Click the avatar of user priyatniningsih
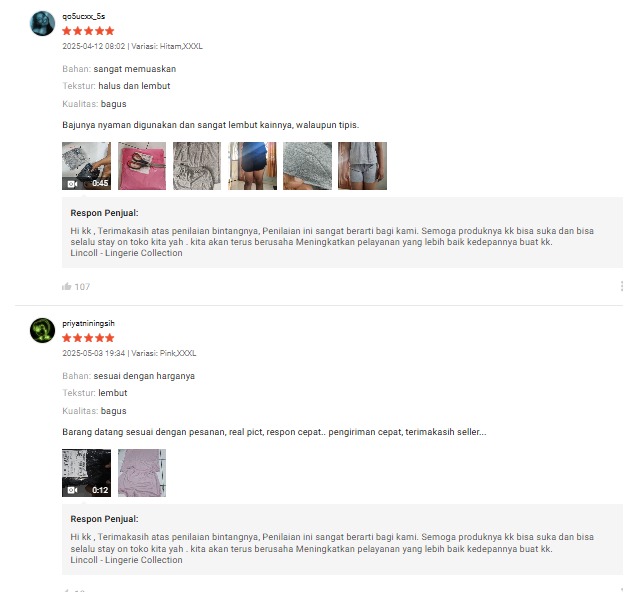The width and height of the screenshot is (637, 592). 42,330
